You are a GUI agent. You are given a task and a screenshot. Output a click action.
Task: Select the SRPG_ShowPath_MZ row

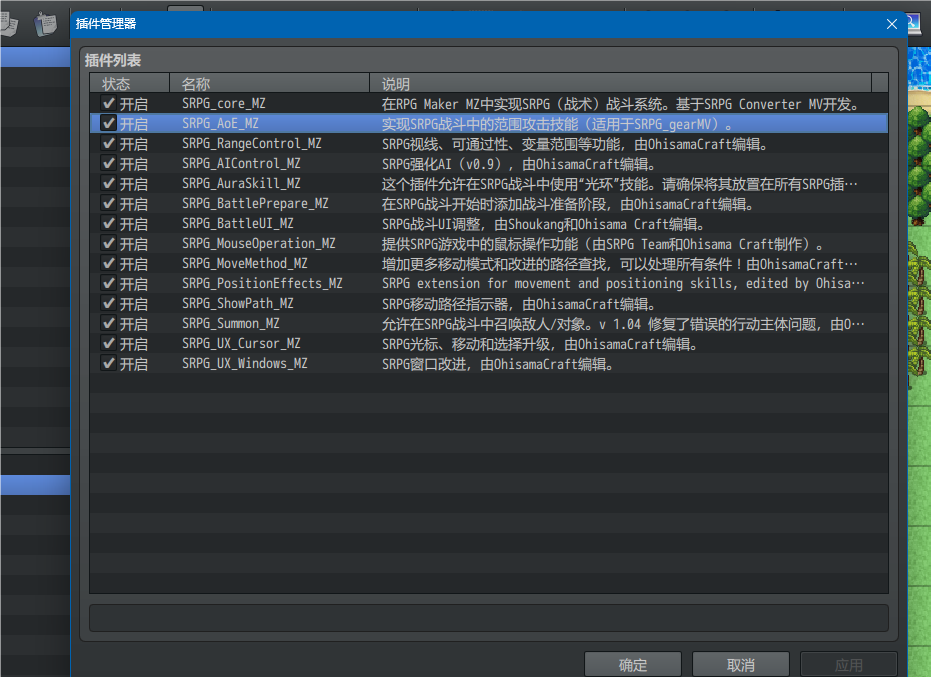click(489, 304)
